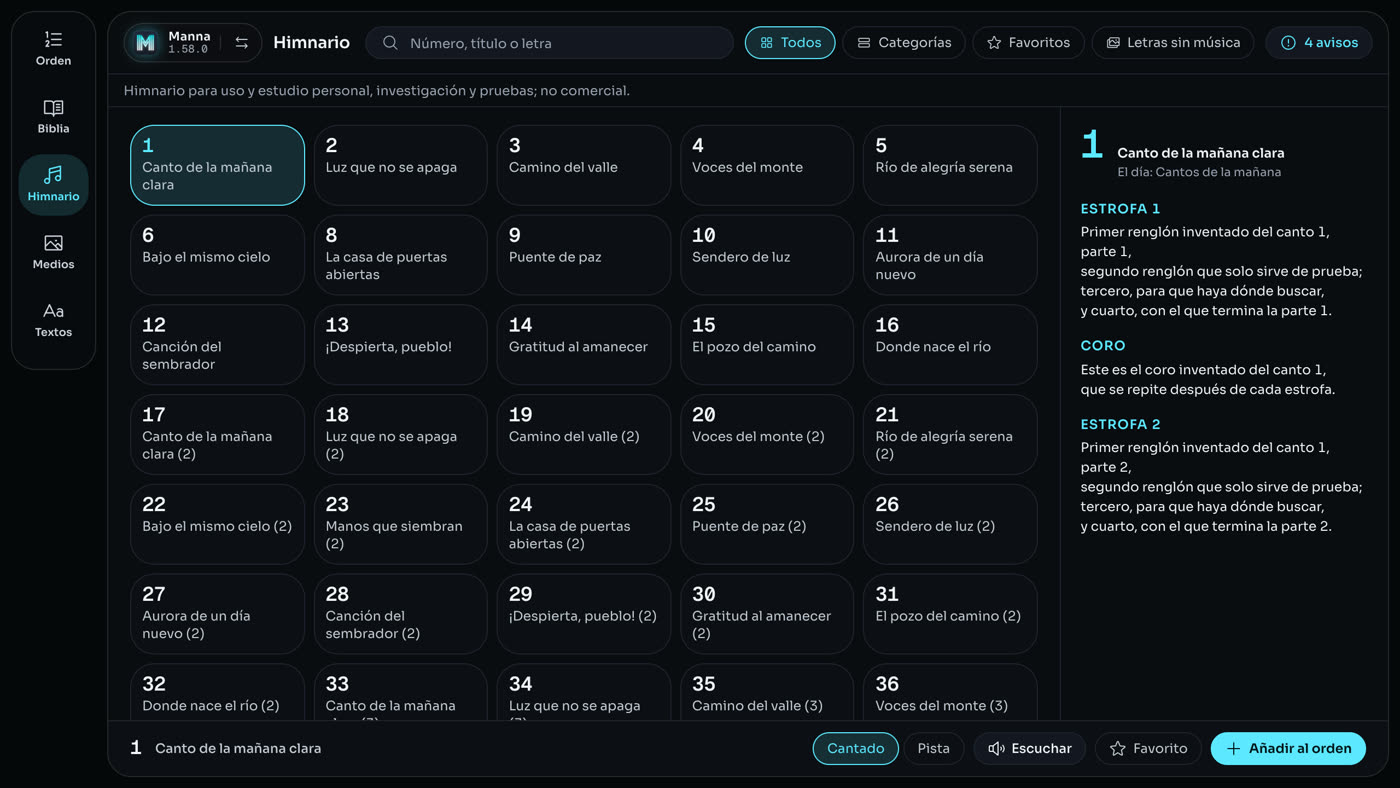Click Añadir al orden button
The width and height of the screenshot is (1400, 788).
point(1288,748)
